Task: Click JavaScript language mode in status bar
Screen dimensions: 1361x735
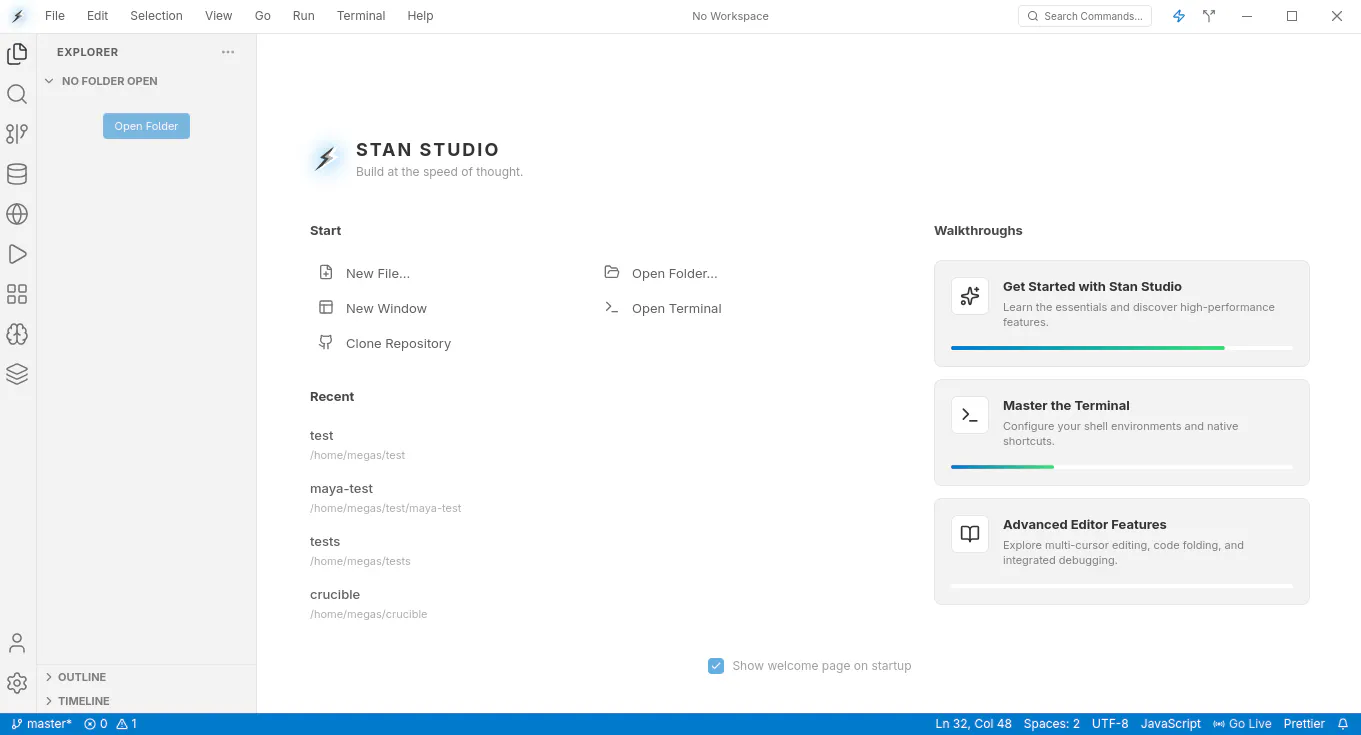Action: tap(1170, 724)
